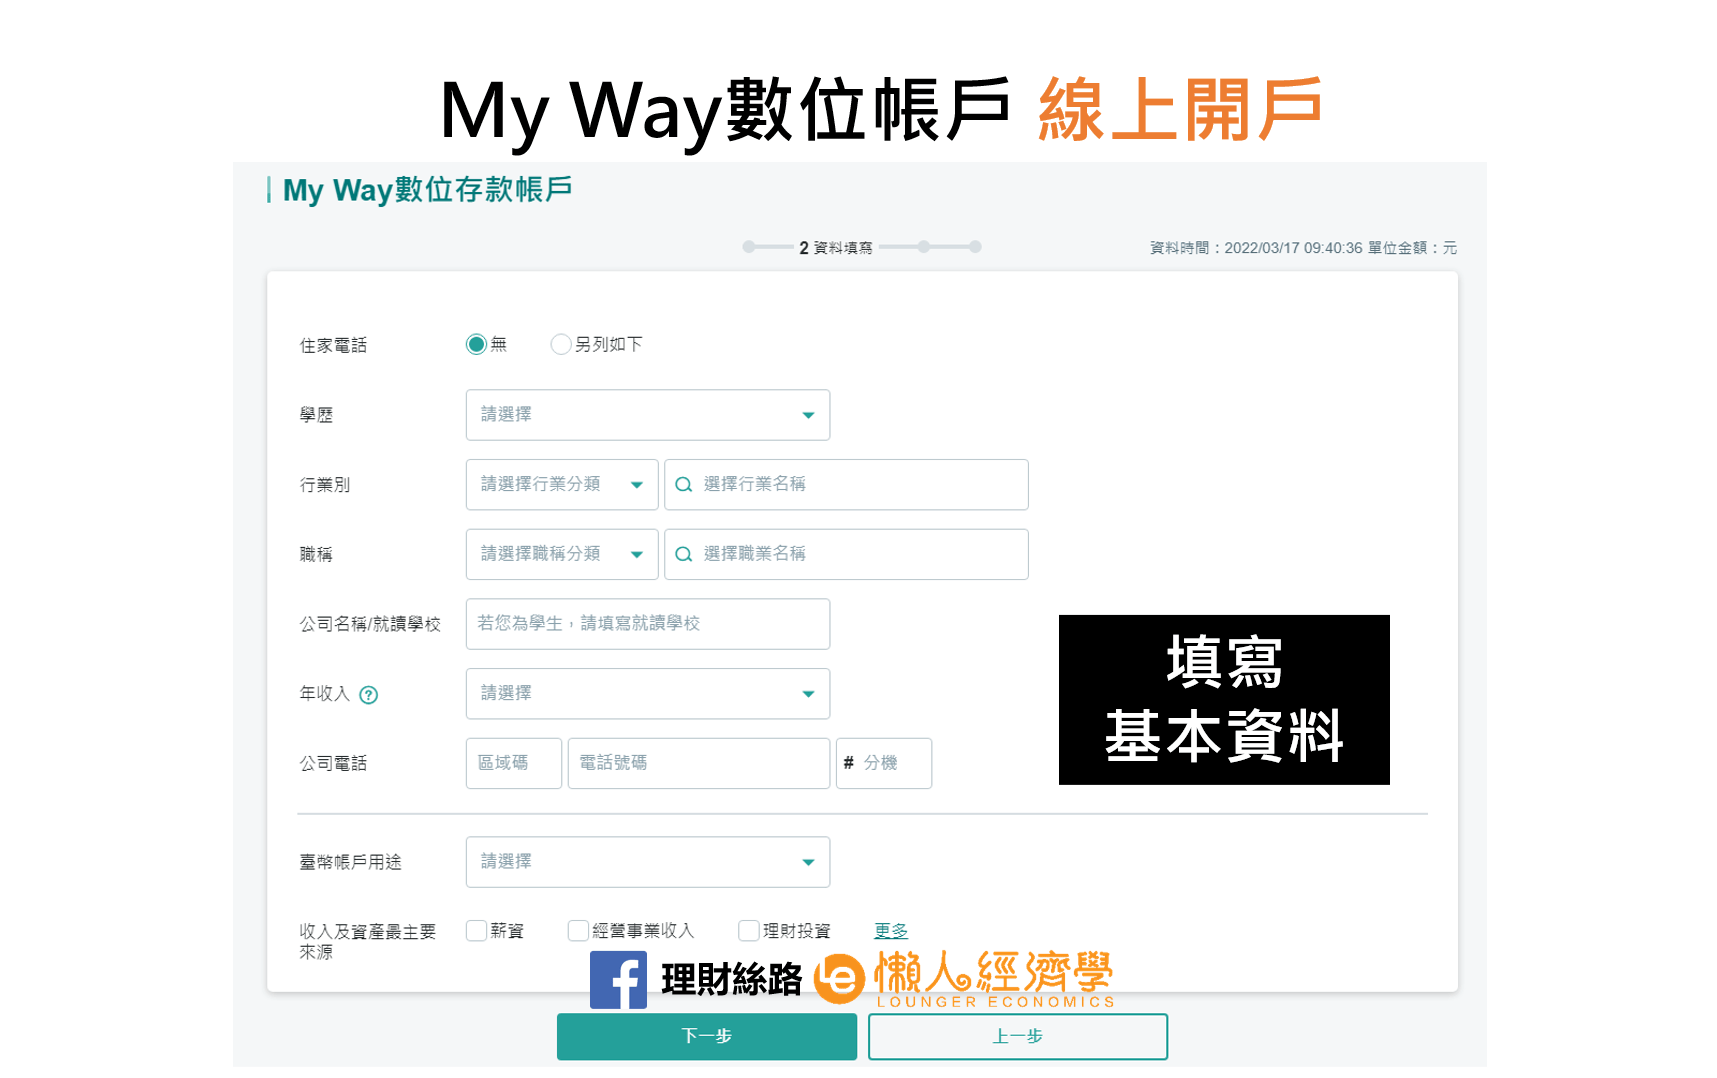This screenshot has width=1717, height=1078.
Task: Check the 理財投資 checkbox
Action: click(749, 931)
